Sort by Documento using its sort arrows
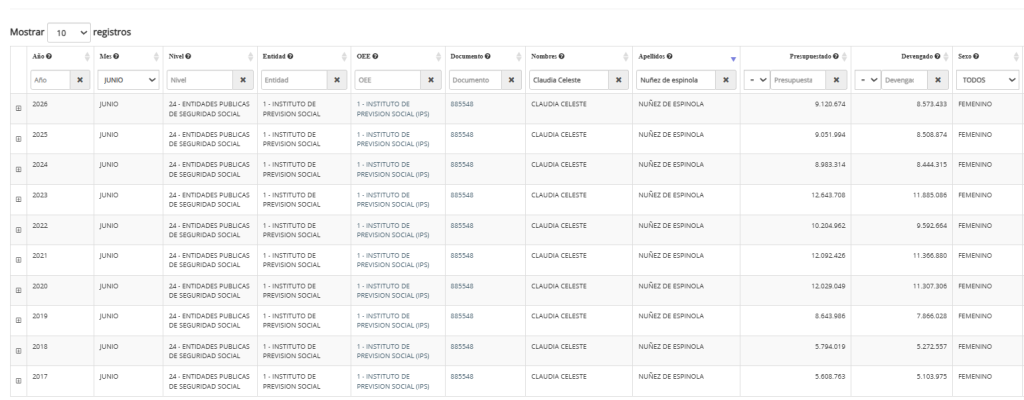The width and height of the screenshot is (1024, 400). (519, 57)
